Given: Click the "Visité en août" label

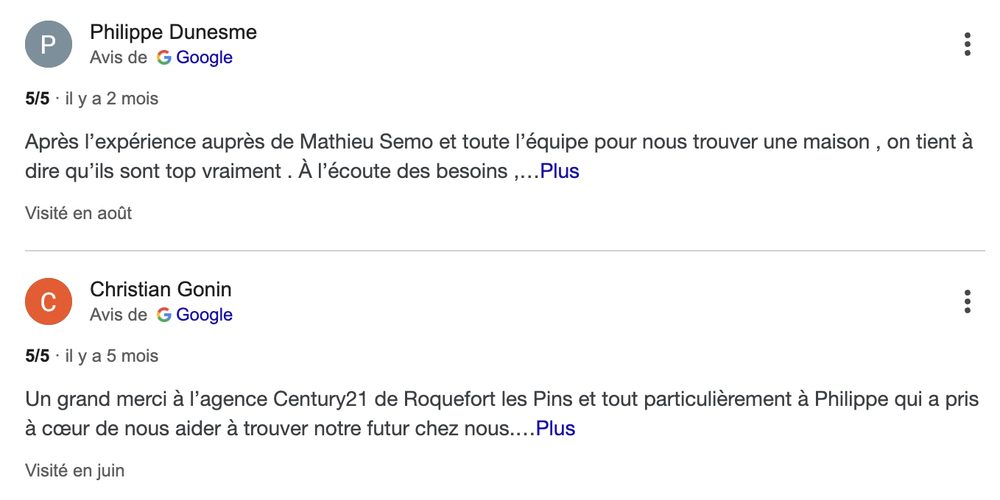Looking at the screenshot, I should point(78,213).
